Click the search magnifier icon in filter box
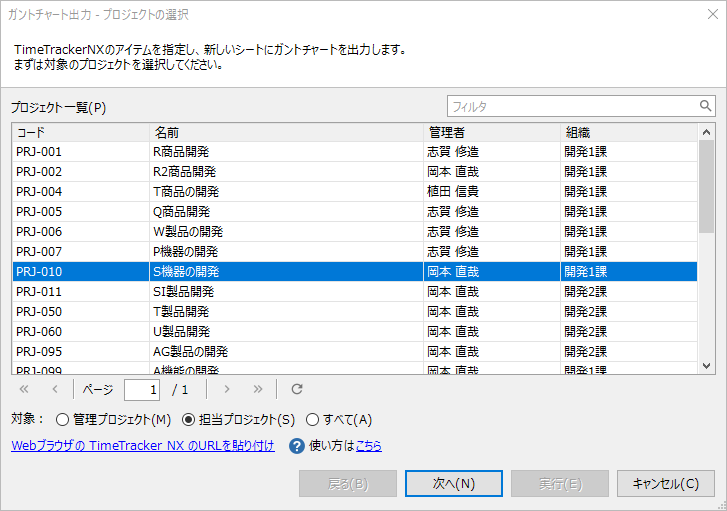727x511 pixels. pyautogui.click(x=706, y=106)
